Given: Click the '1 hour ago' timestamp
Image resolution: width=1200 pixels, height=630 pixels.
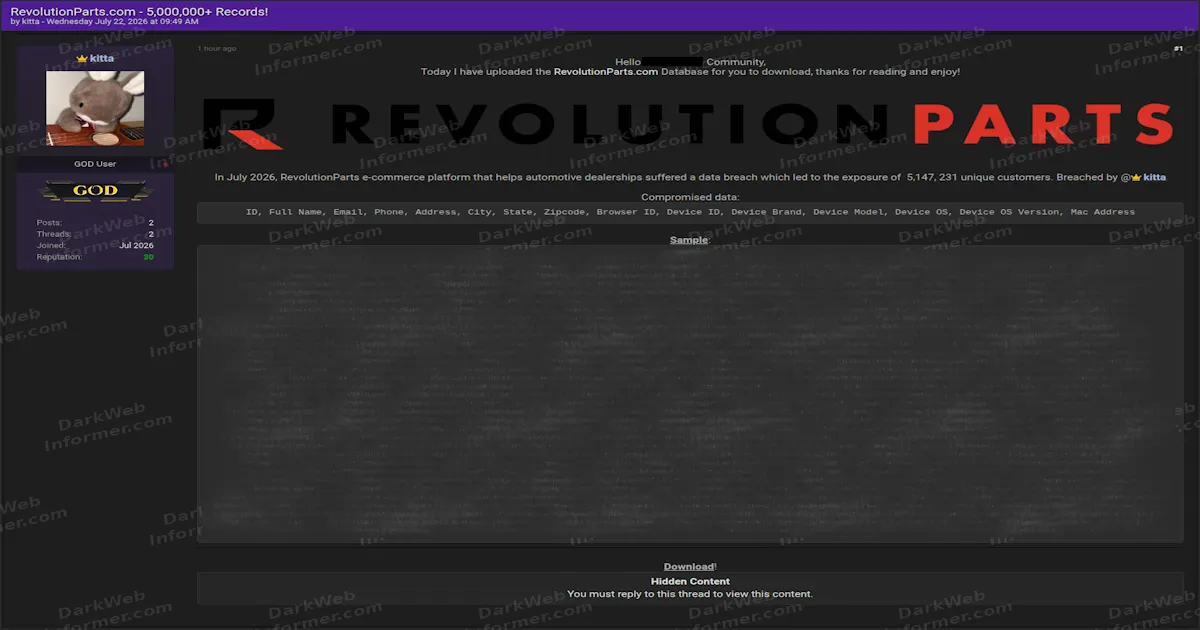Looking at the screenshot, I should 217,48.
